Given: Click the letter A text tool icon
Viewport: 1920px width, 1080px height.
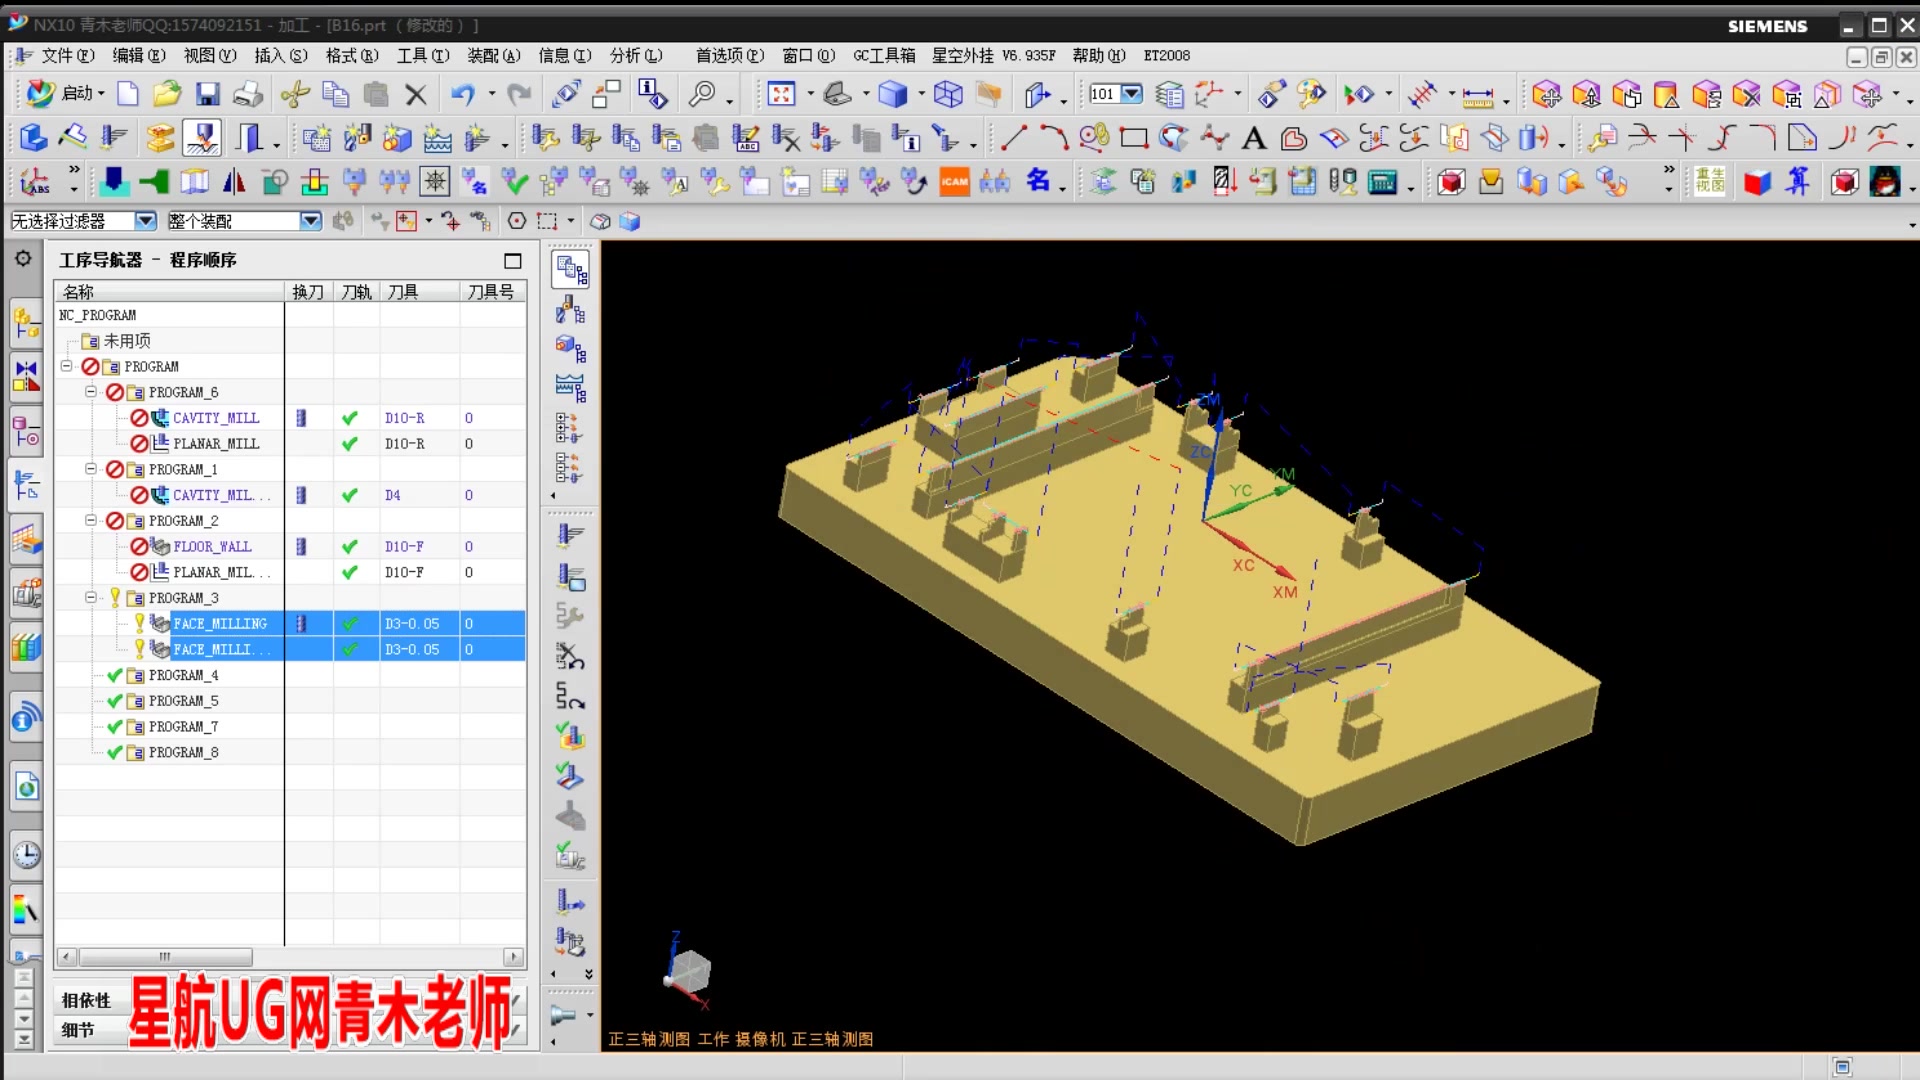Looking at the screenshot, I should pyautogui.click(x=1253, y=139).
